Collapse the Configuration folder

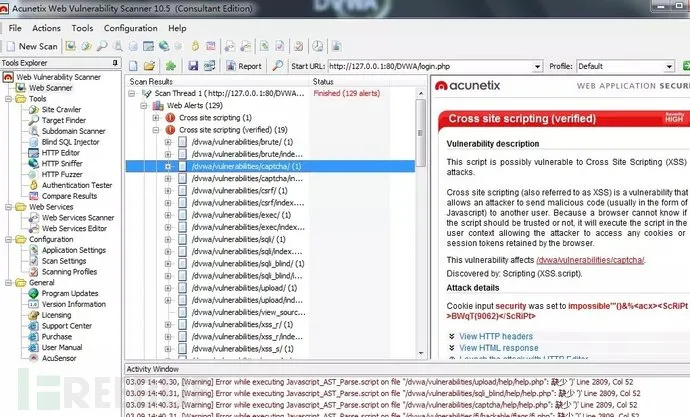8,239
